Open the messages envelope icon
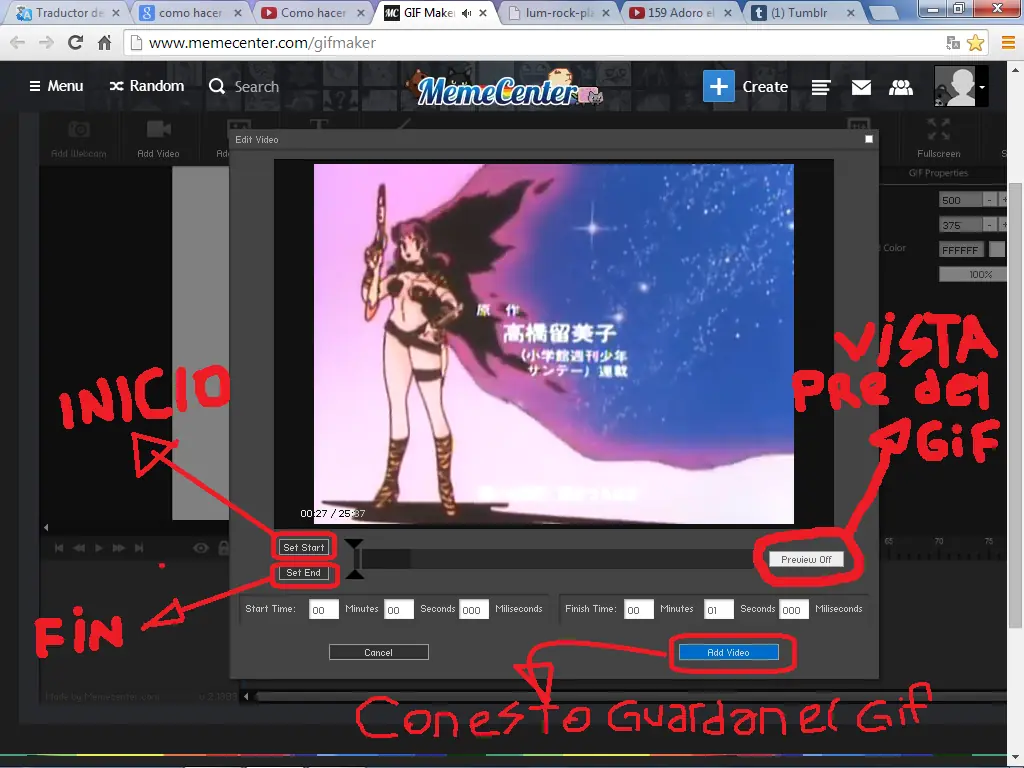Viewport: 1024px width, 768px height. coord(861,87)
